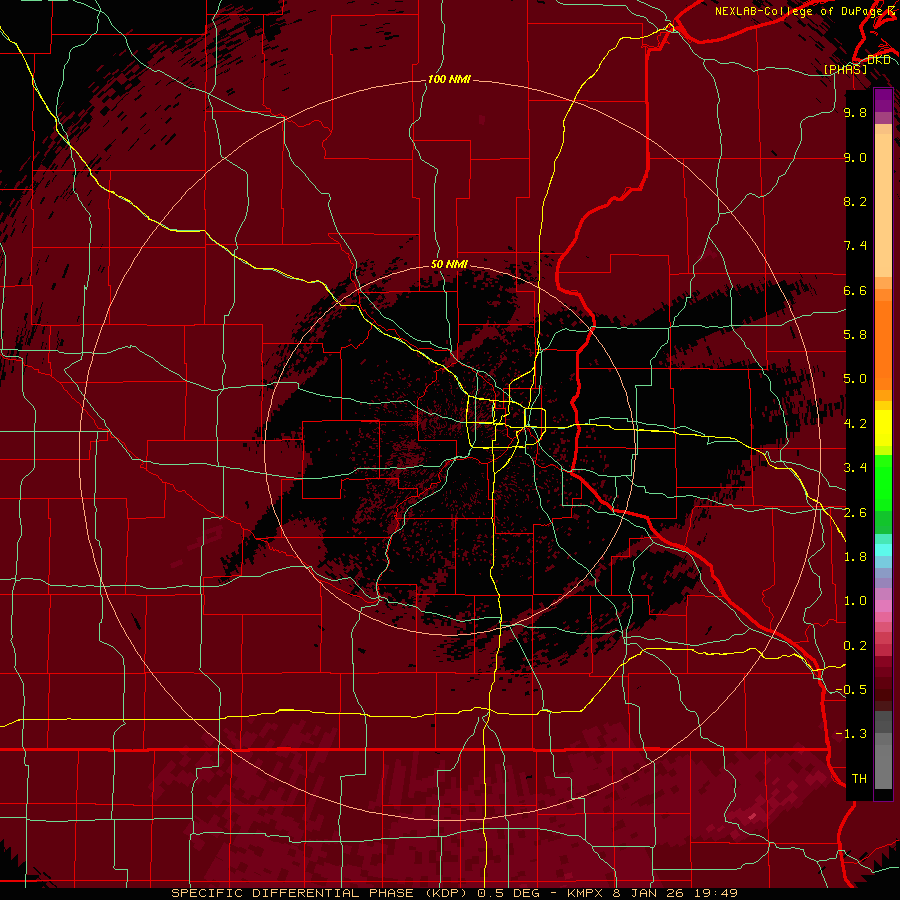
Task: Click the 6.6 scale value
Action: (855, 290)
